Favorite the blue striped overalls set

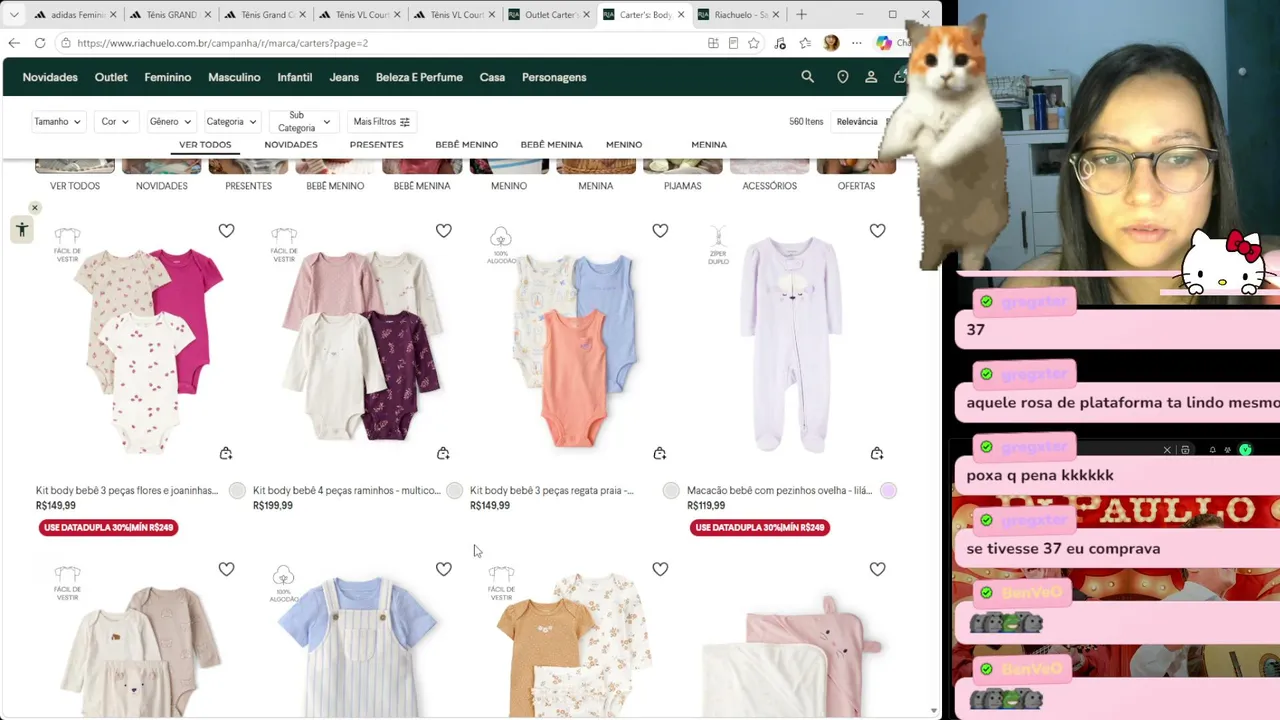(443, 569)
